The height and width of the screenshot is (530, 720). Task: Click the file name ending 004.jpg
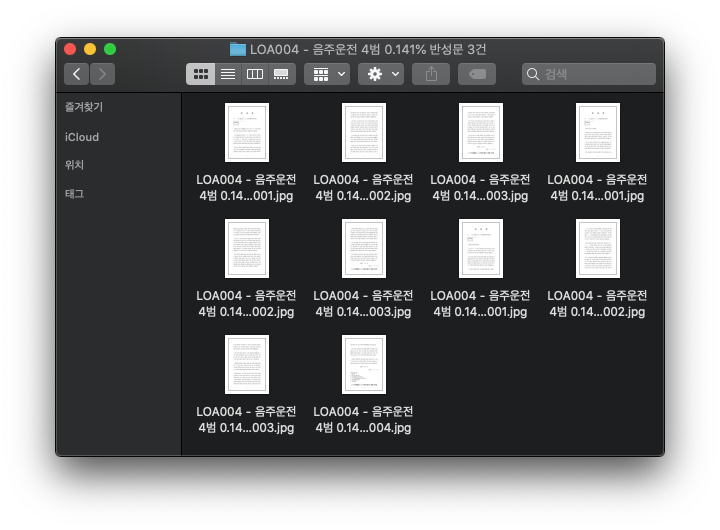(x=363, y=419)
